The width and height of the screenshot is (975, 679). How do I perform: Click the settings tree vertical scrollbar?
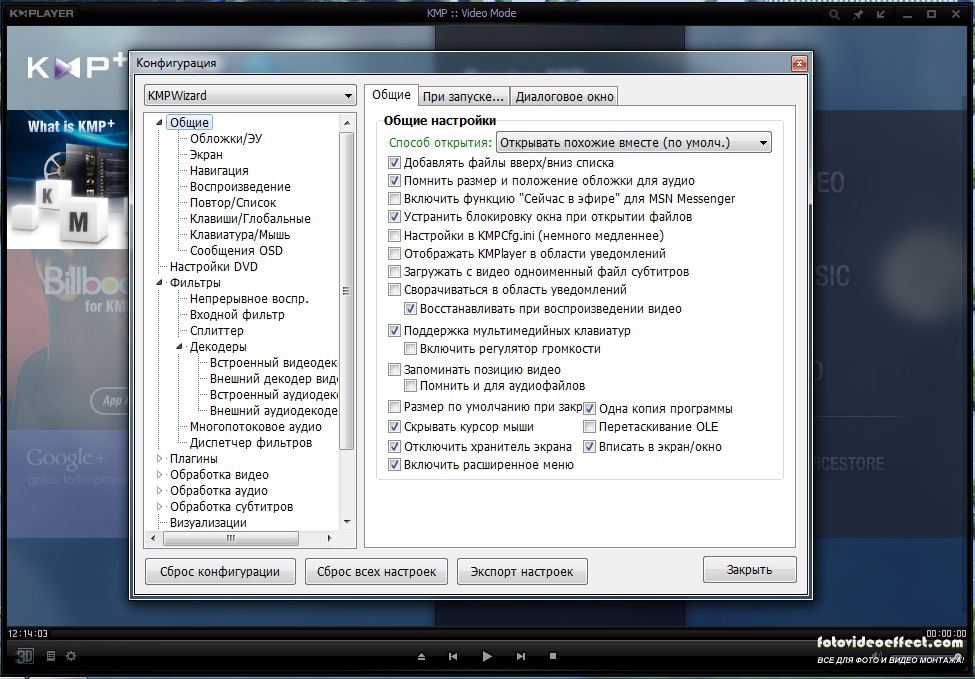pyautogui.click(x=347, y=290)
